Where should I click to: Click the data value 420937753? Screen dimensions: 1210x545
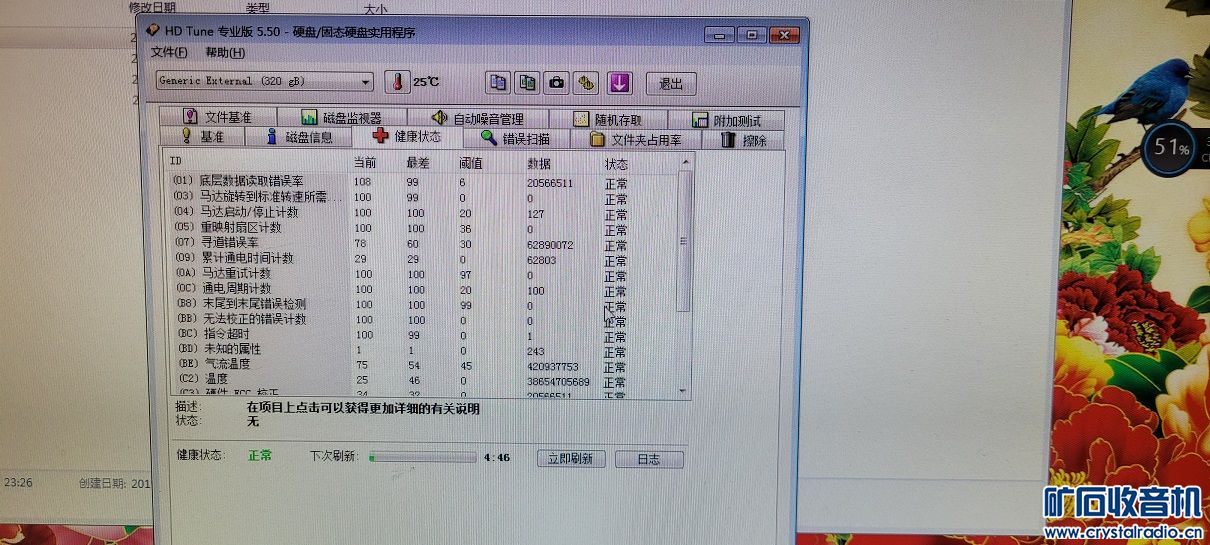pos(553,367)
